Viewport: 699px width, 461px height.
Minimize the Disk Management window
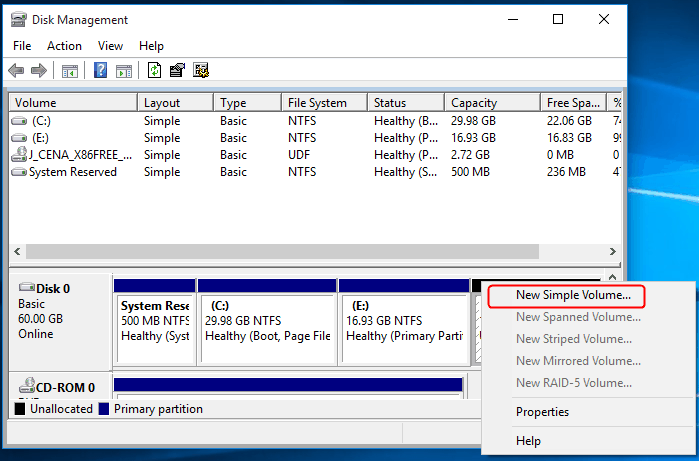[513, 20]
